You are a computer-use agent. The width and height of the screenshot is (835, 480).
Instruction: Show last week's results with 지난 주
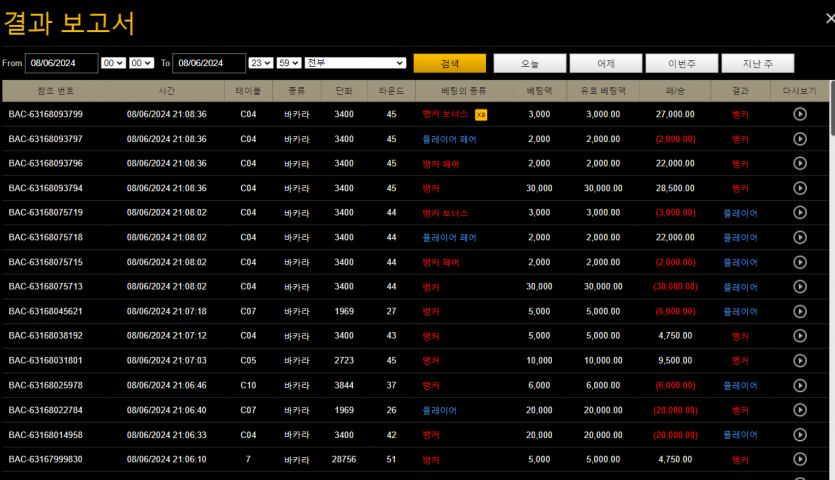pyautogui.click(x=758, y=63)
